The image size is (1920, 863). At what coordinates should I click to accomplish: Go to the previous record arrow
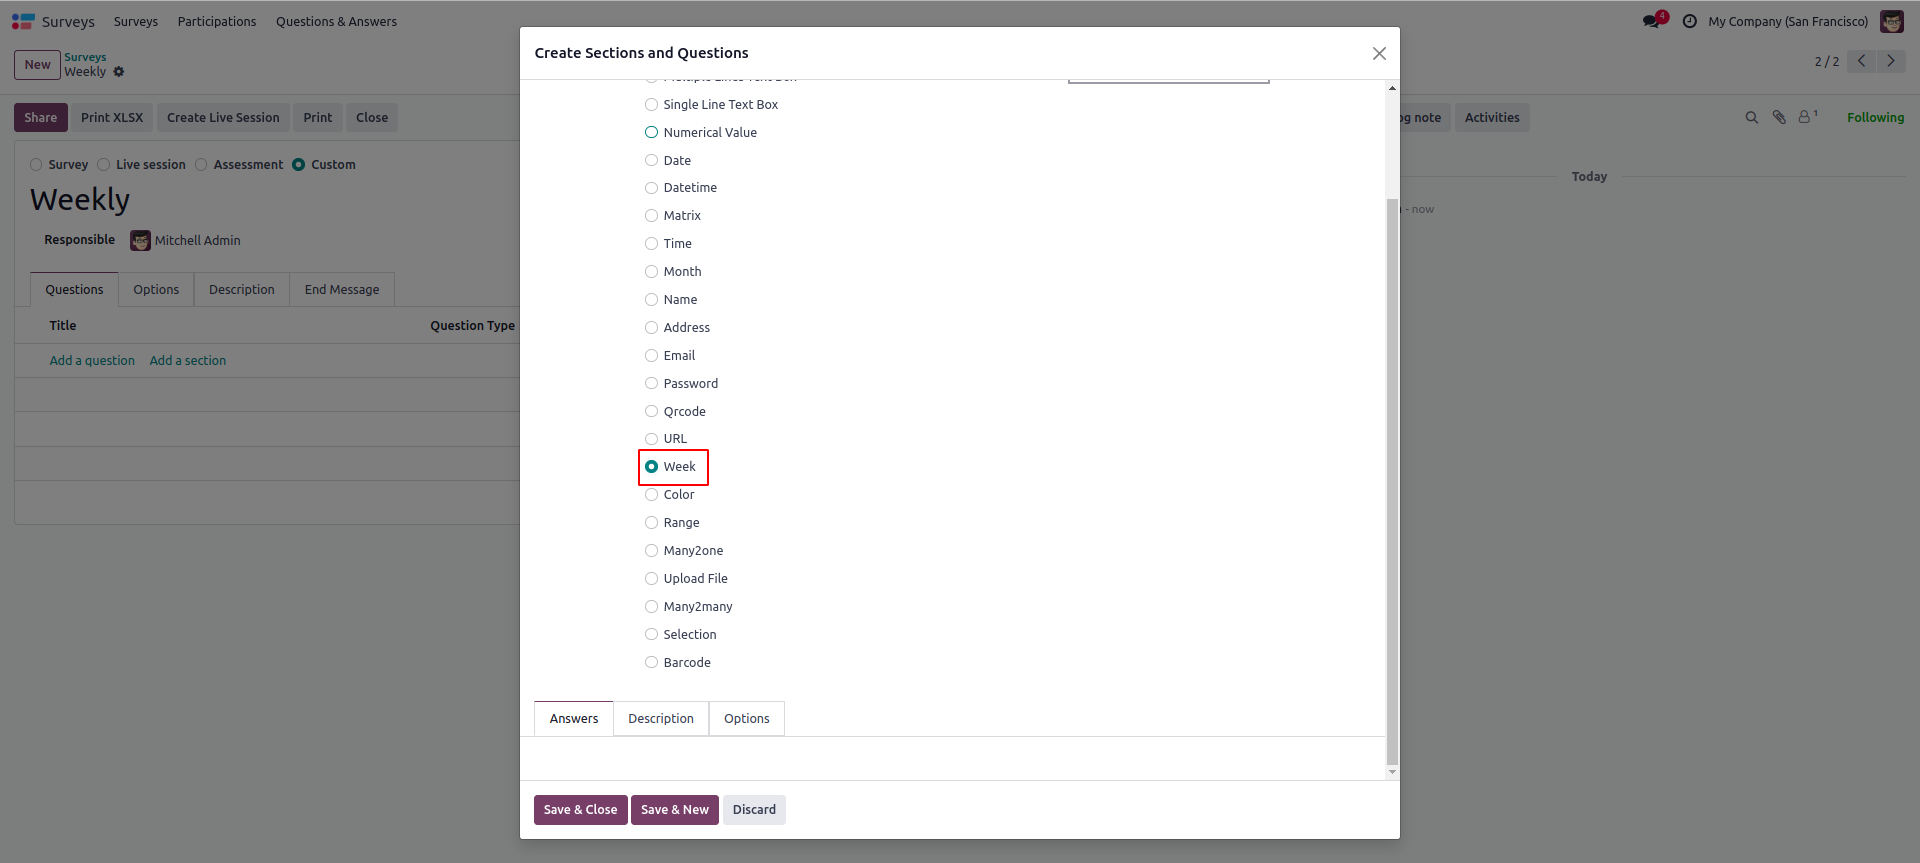tap(1862, 61)
